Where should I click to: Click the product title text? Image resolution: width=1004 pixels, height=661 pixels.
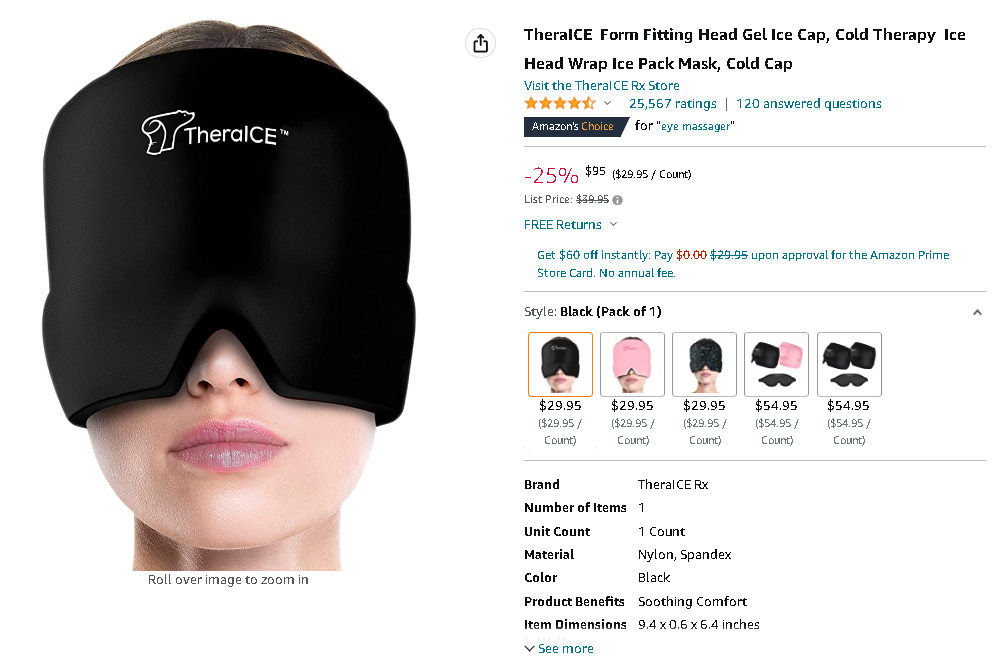point(745,49)
